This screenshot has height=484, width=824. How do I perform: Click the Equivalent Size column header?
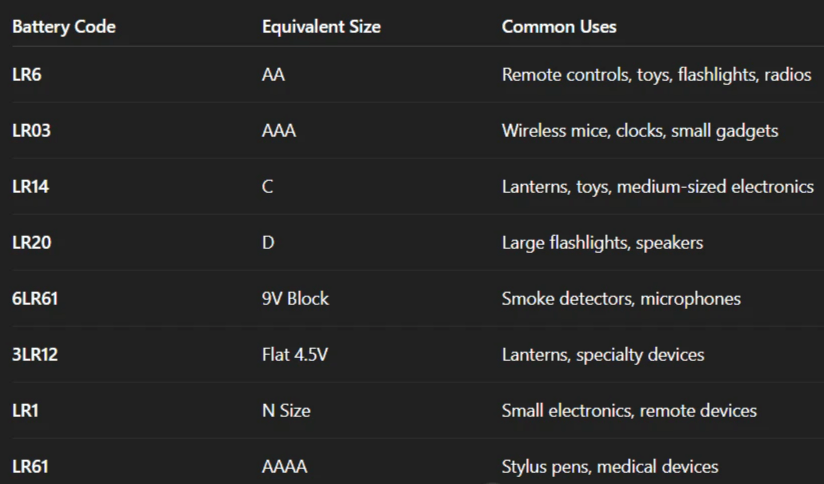[321, 27]
